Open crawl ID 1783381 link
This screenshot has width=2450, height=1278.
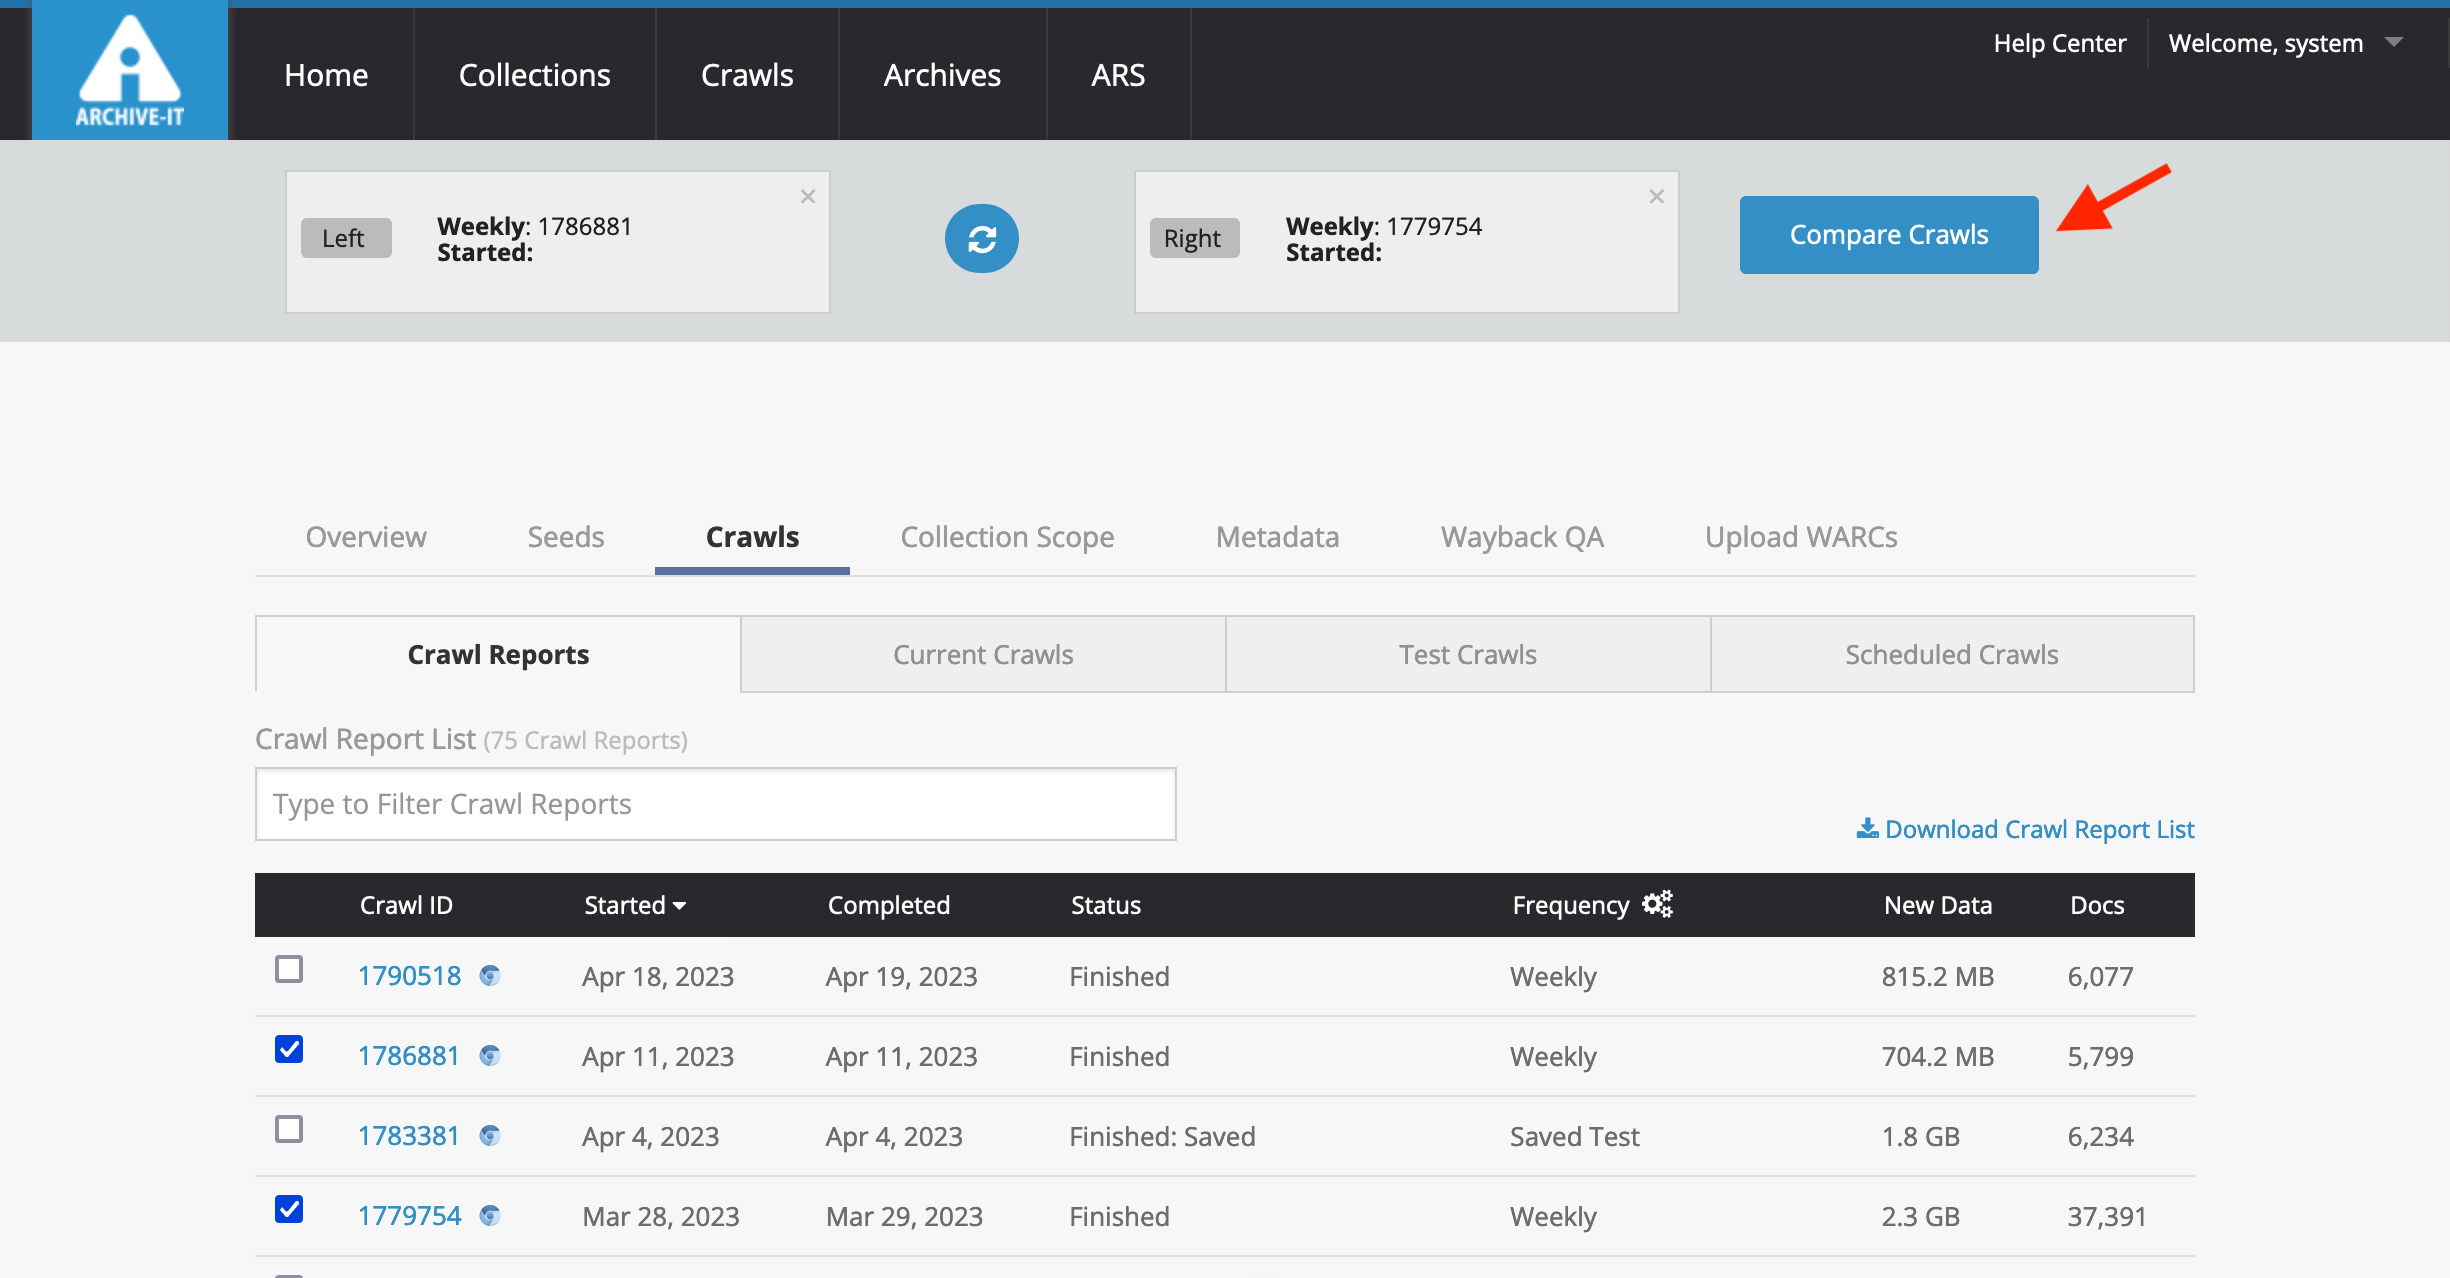[408, 1136]
